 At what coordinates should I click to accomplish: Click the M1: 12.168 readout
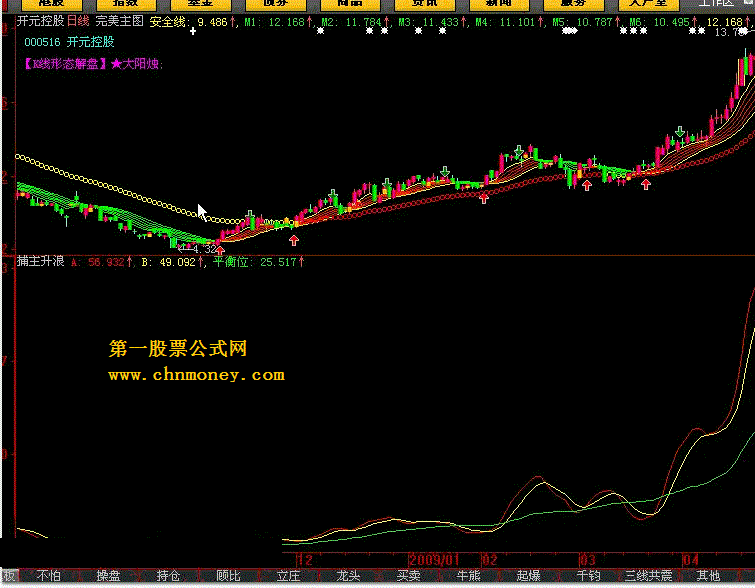click(274, 22)
